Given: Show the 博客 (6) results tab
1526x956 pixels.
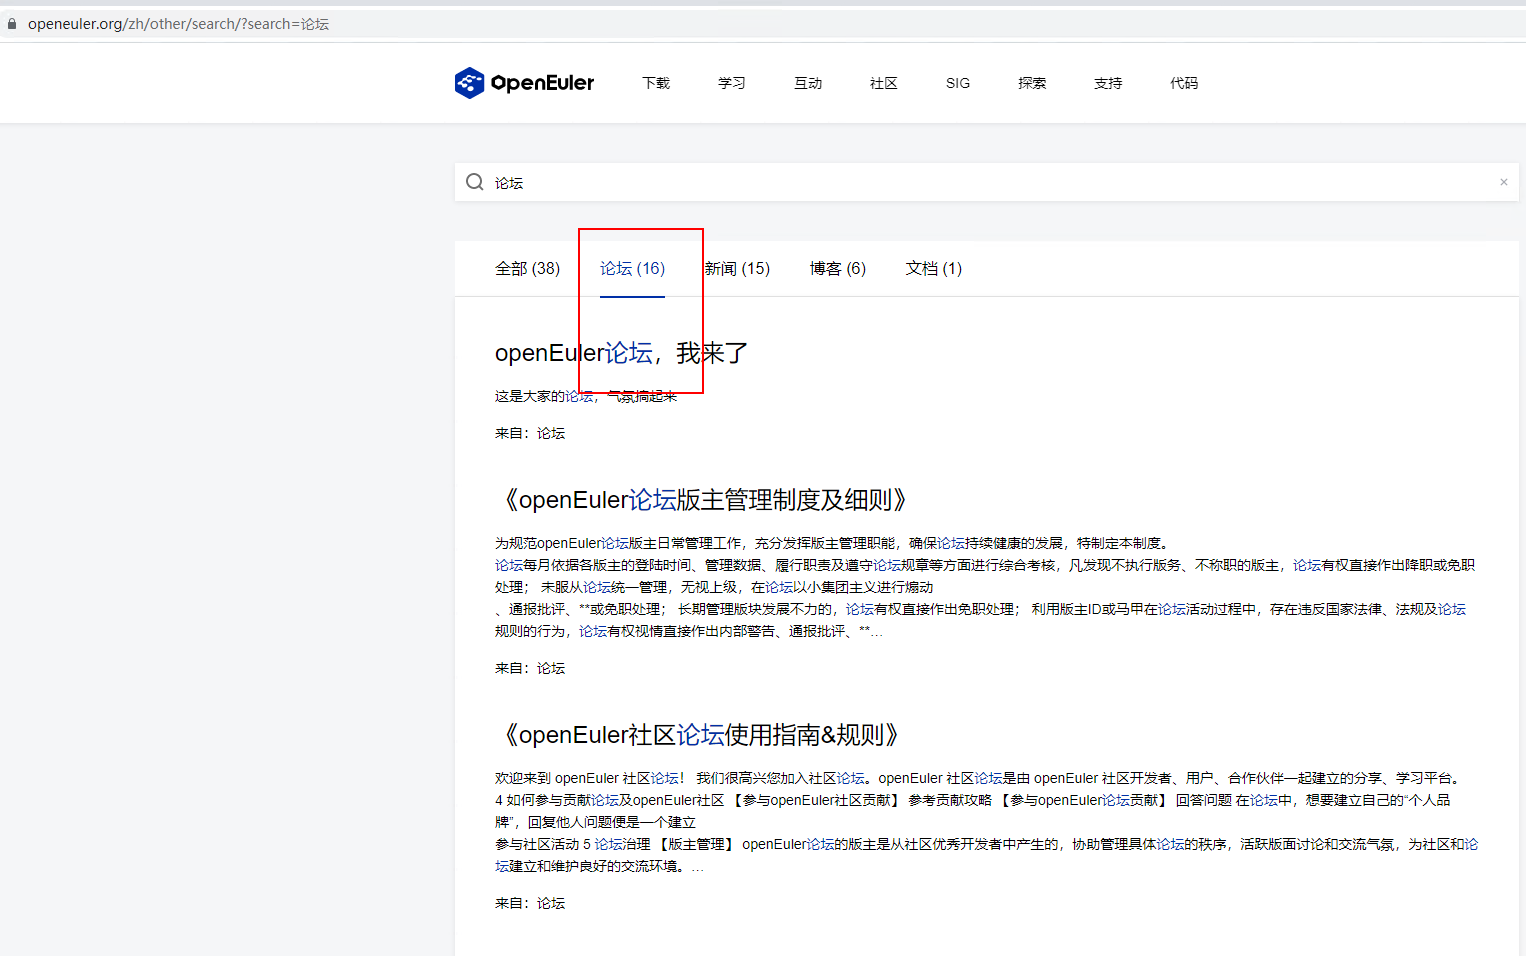Looking at the screenshot, I should coord(838,268).
